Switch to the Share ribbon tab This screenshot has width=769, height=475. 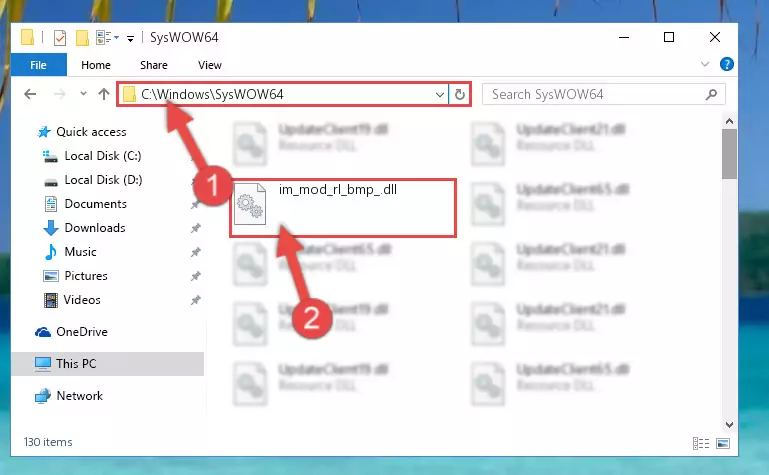coord(154,65)
